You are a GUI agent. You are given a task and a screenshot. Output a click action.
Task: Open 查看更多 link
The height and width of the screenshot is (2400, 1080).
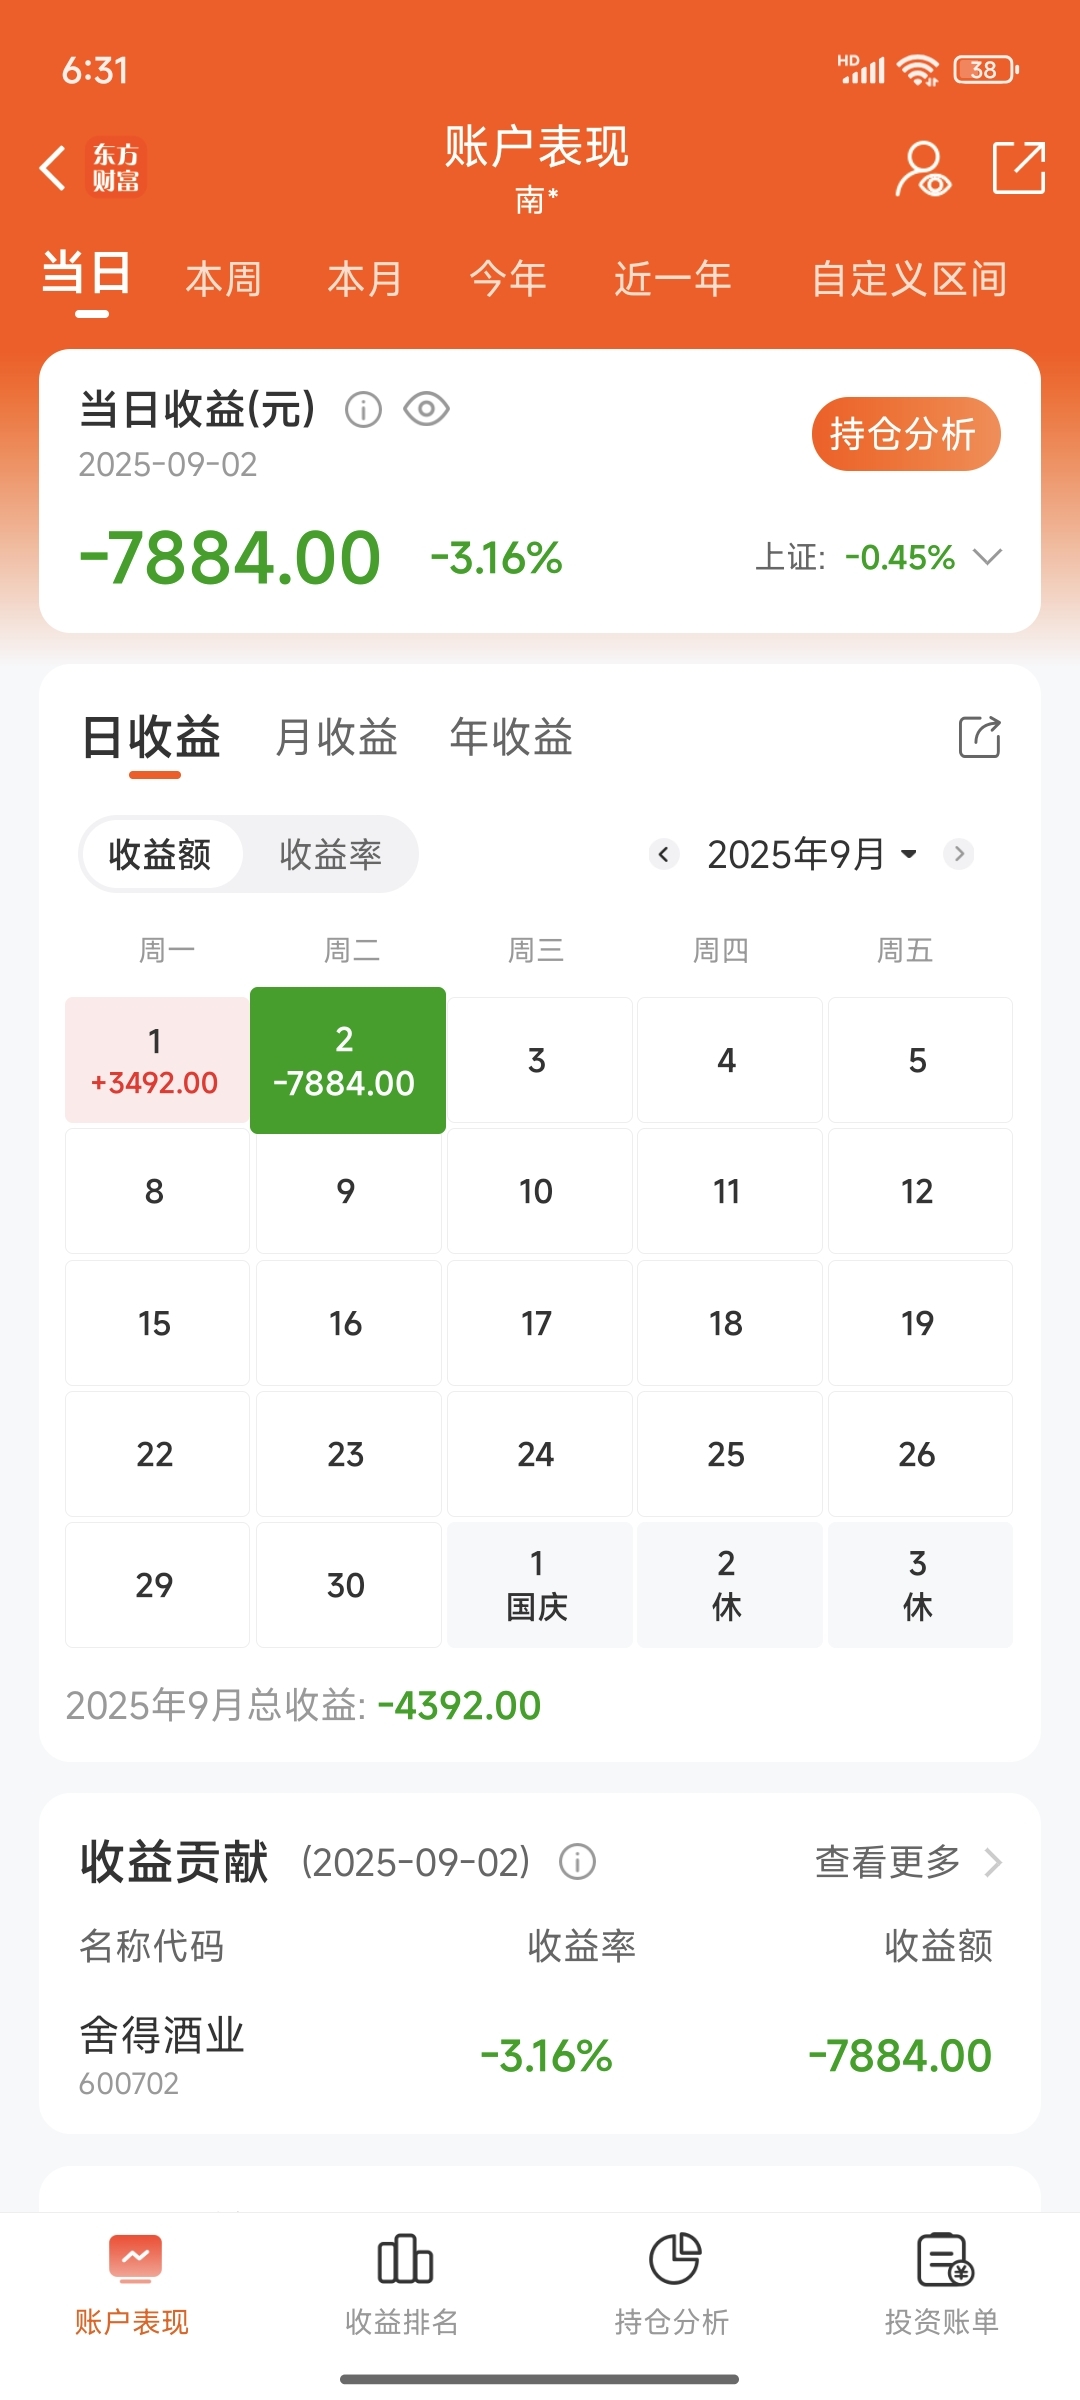click(x=908, y=1862)
